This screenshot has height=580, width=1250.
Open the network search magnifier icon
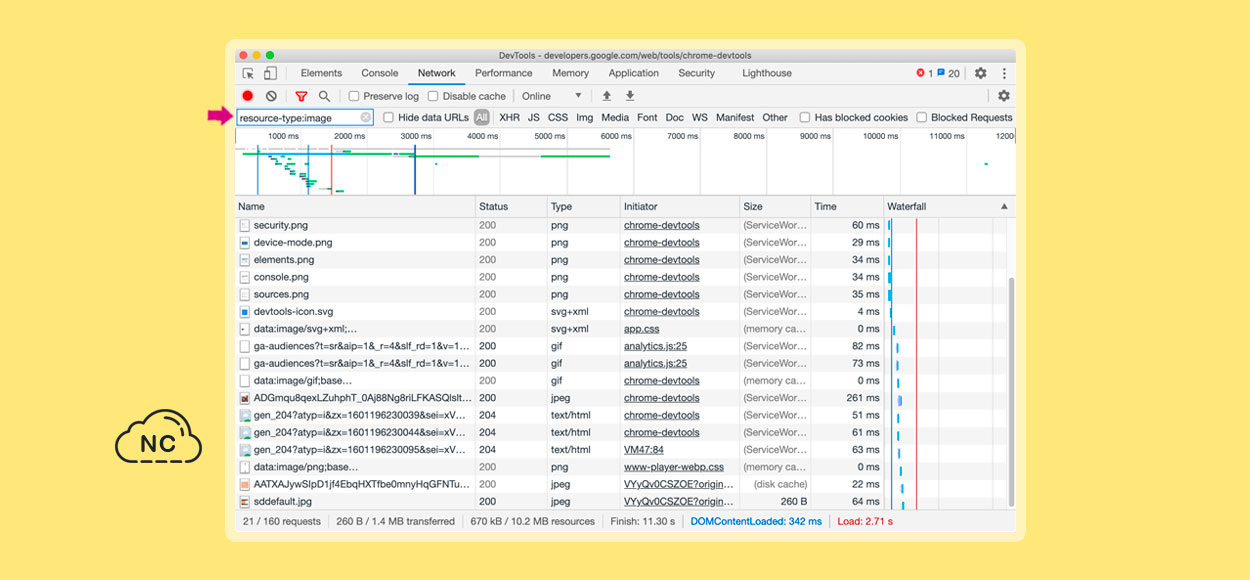(324, 96)
